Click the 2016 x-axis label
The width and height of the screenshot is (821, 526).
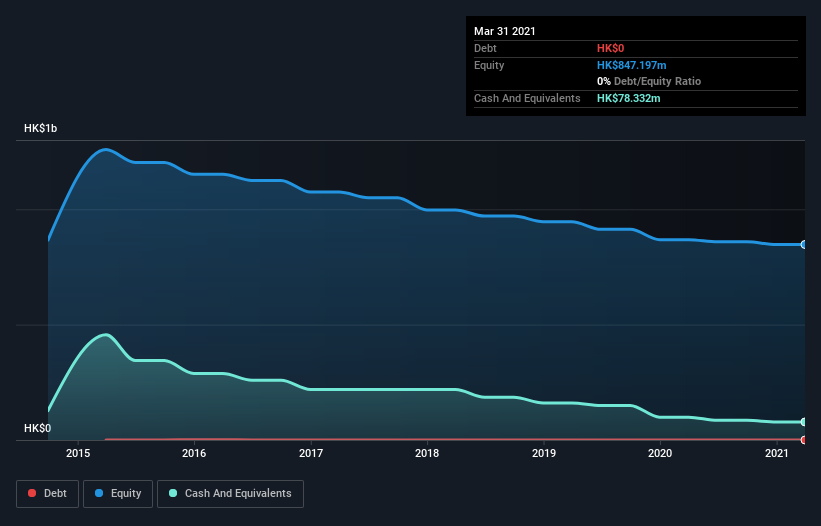pos(194,453)
